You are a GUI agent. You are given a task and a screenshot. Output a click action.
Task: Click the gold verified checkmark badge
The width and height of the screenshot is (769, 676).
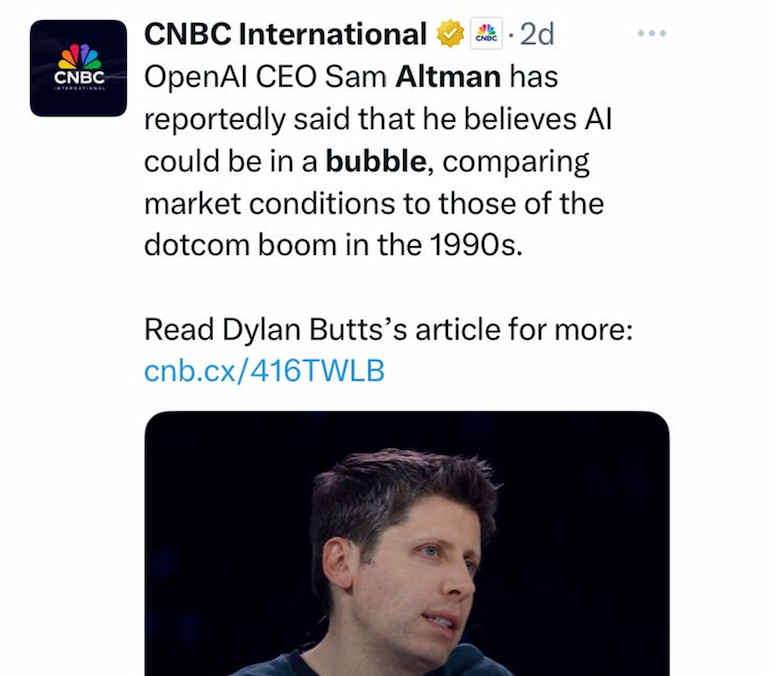(450, 35)
